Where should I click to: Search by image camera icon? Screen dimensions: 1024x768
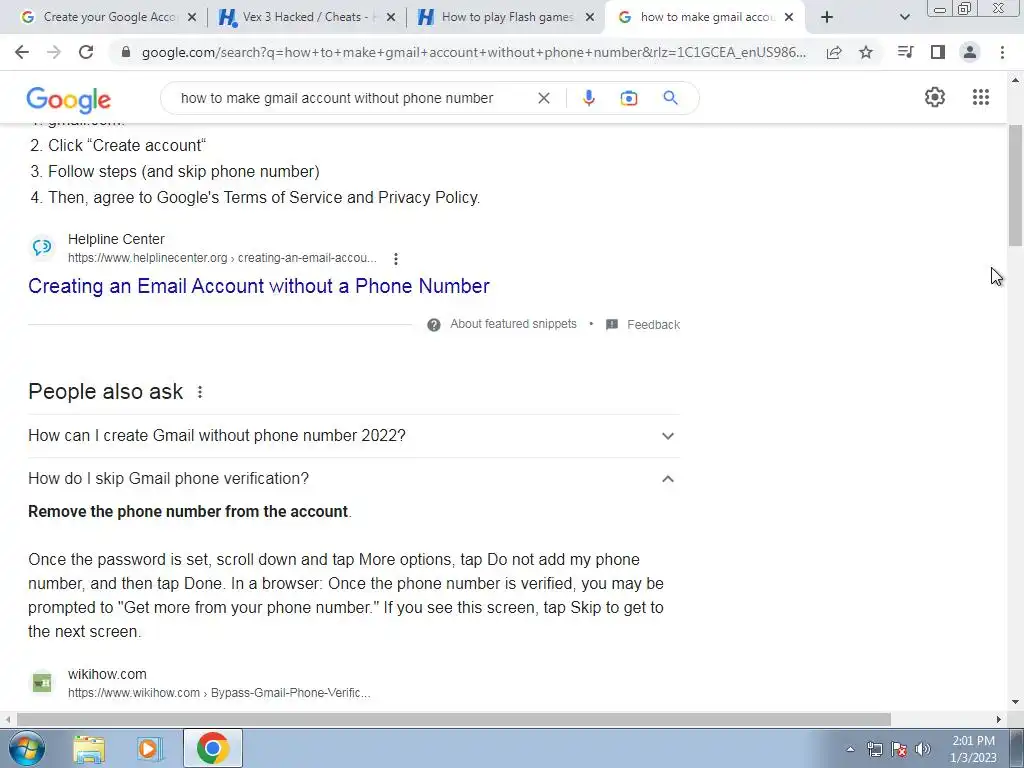point(628,98)
